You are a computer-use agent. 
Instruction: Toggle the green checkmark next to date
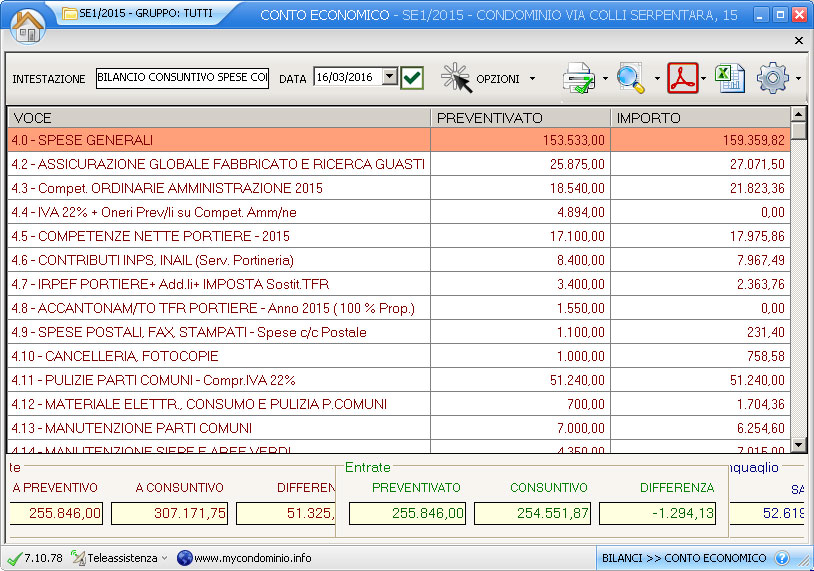[x=412, y=78]
